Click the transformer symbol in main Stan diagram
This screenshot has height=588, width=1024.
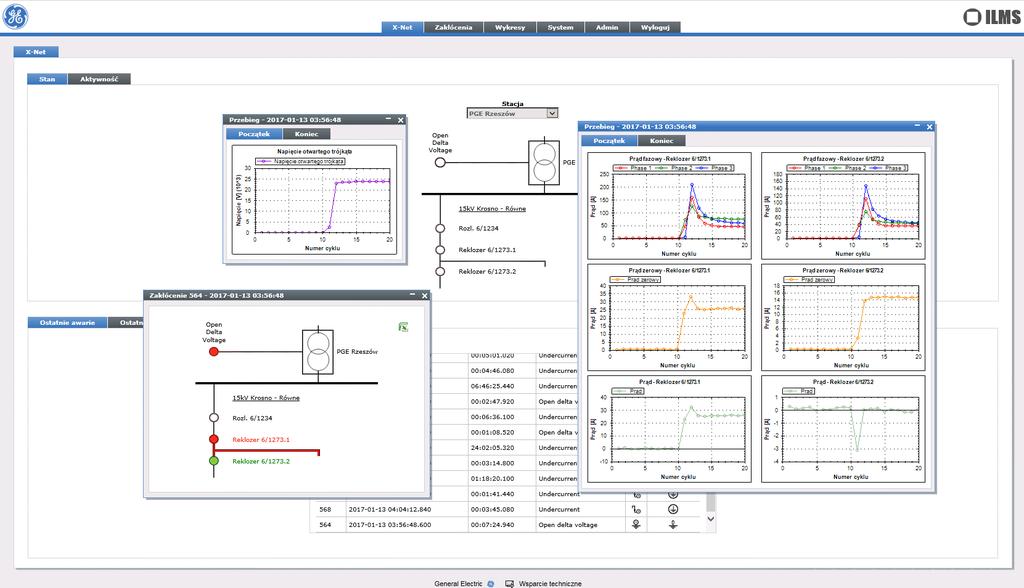coord(544,162)
